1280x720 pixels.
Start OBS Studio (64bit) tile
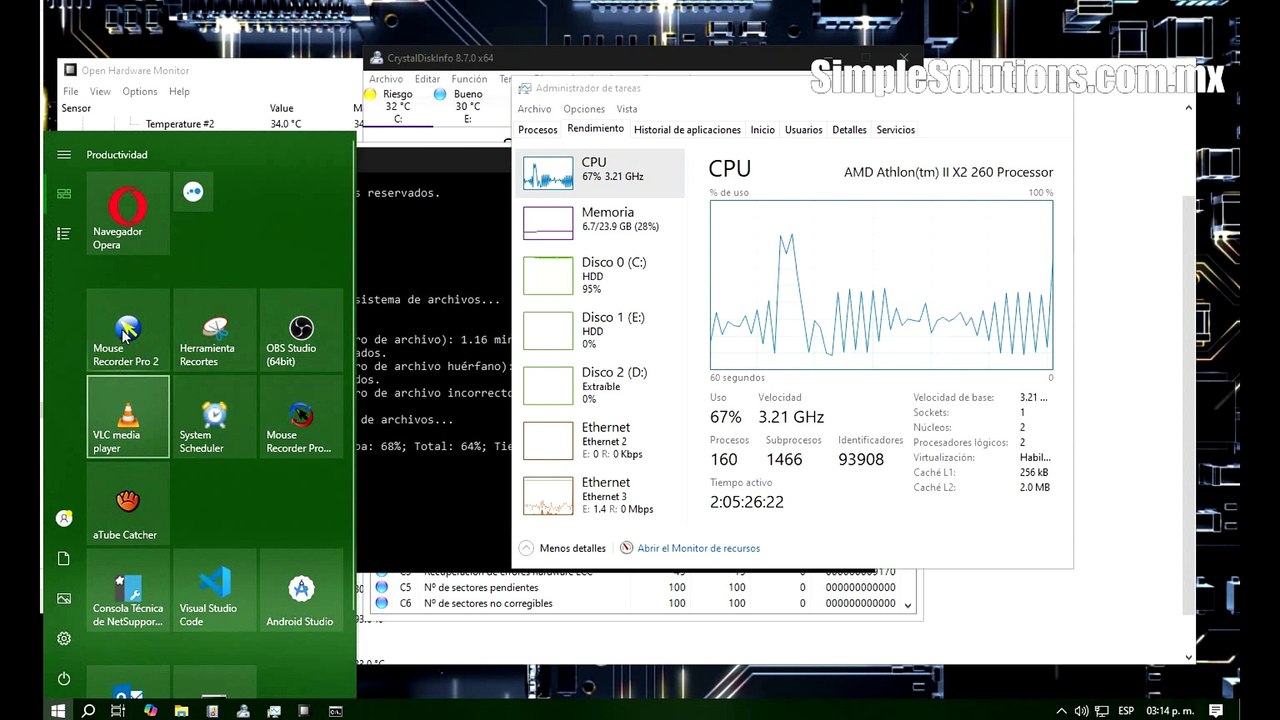[x=301, y=331]
